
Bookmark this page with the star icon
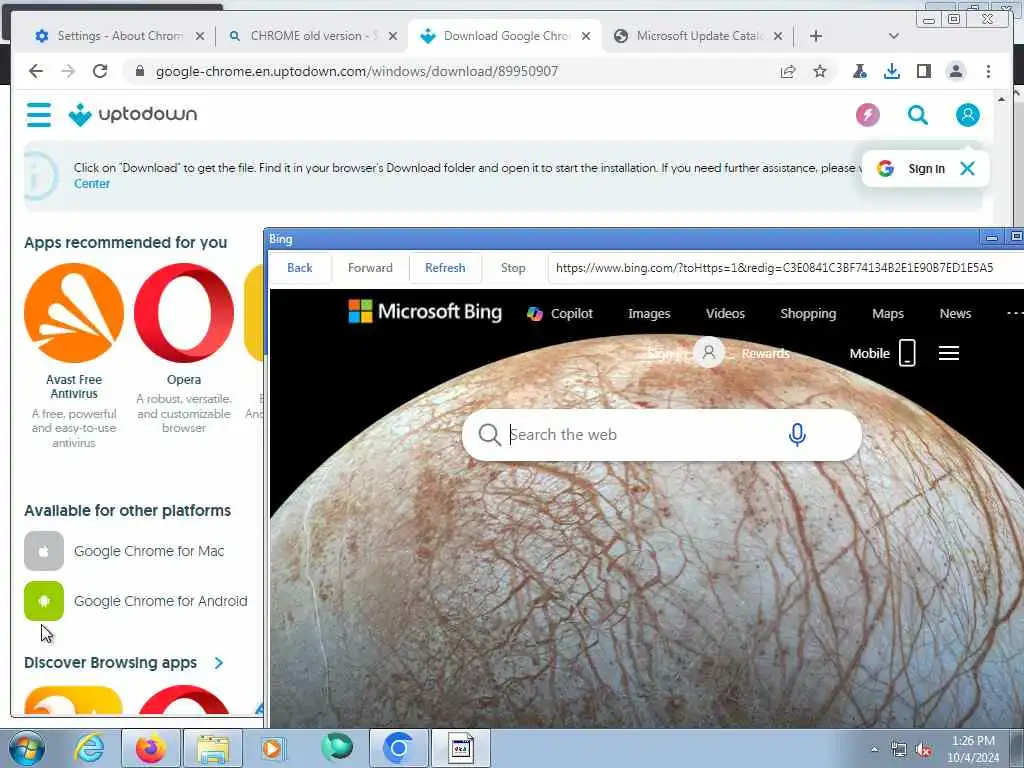820,71
